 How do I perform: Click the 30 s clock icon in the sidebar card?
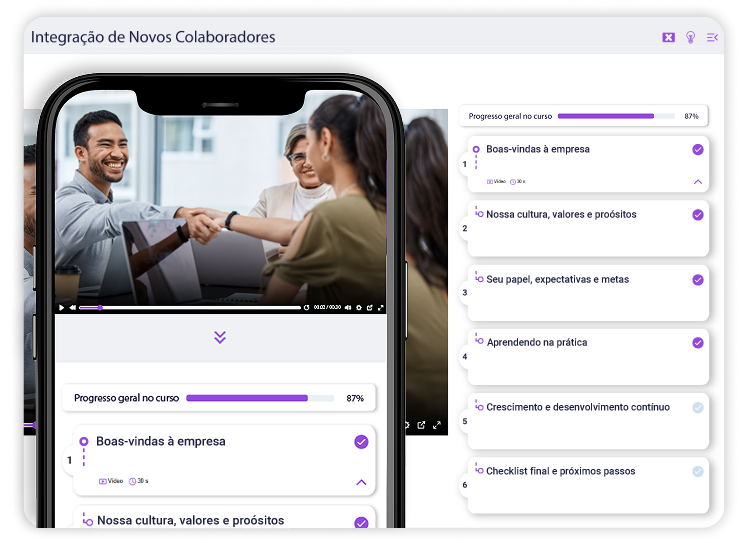pos(513,182)
